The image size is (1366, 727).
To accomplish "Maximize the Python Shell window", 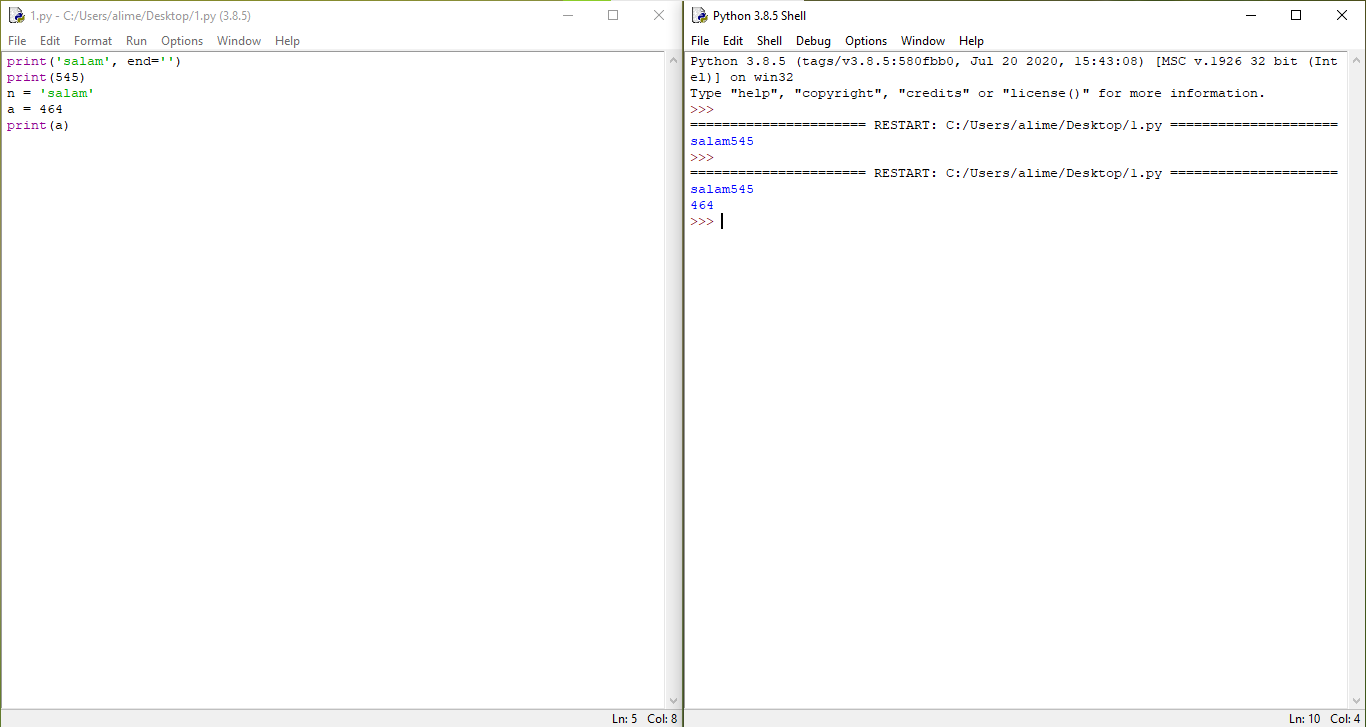I will pos(1296,16).
